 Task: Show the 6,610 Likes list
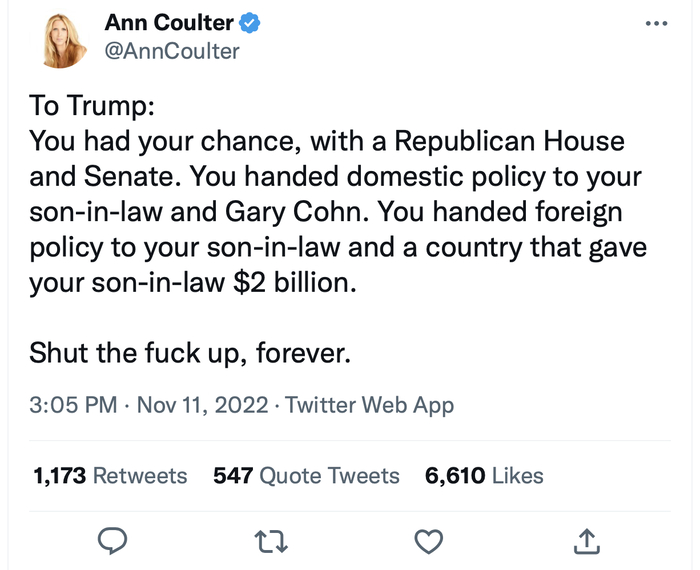[484, 476]
